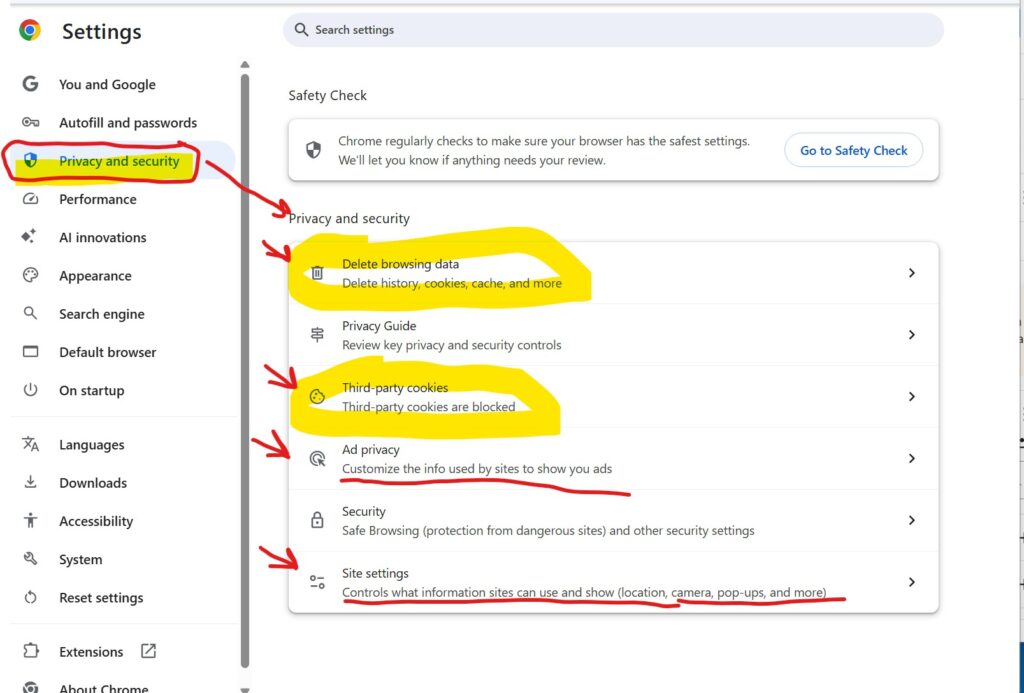Screen dimensions: 1024x693
Task: Click the 'Safety Check' section heading
Action: 327,95
